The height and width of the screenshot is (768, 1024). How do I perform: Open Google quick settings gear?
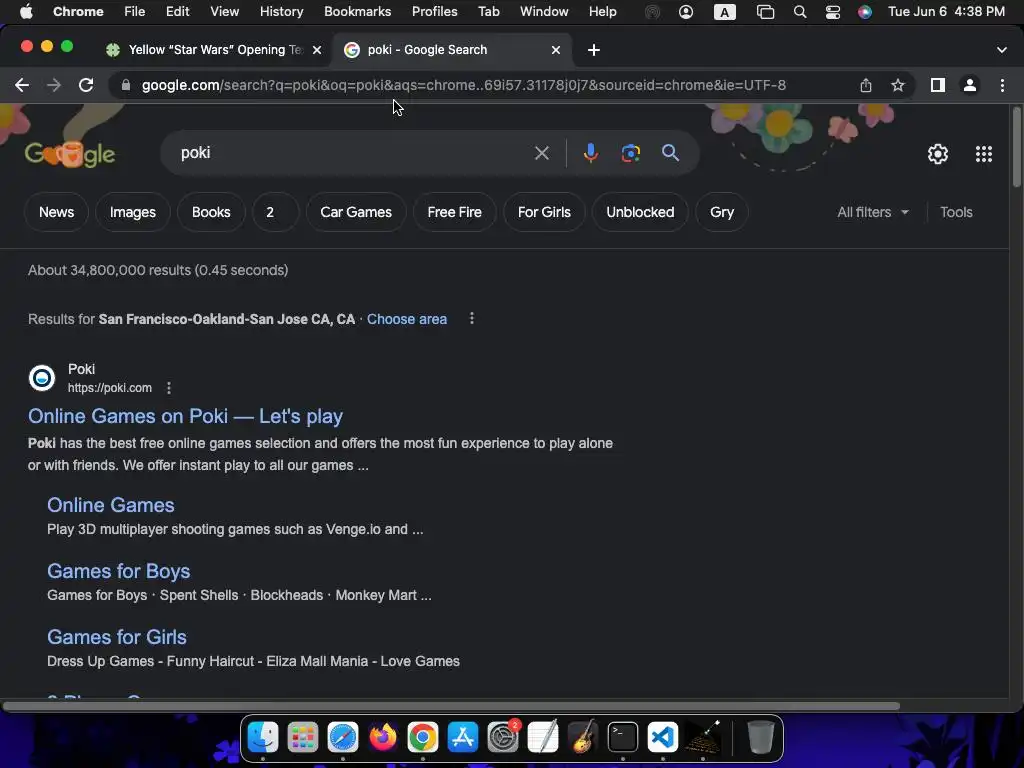pyautogui.click(x=938, y=153)
